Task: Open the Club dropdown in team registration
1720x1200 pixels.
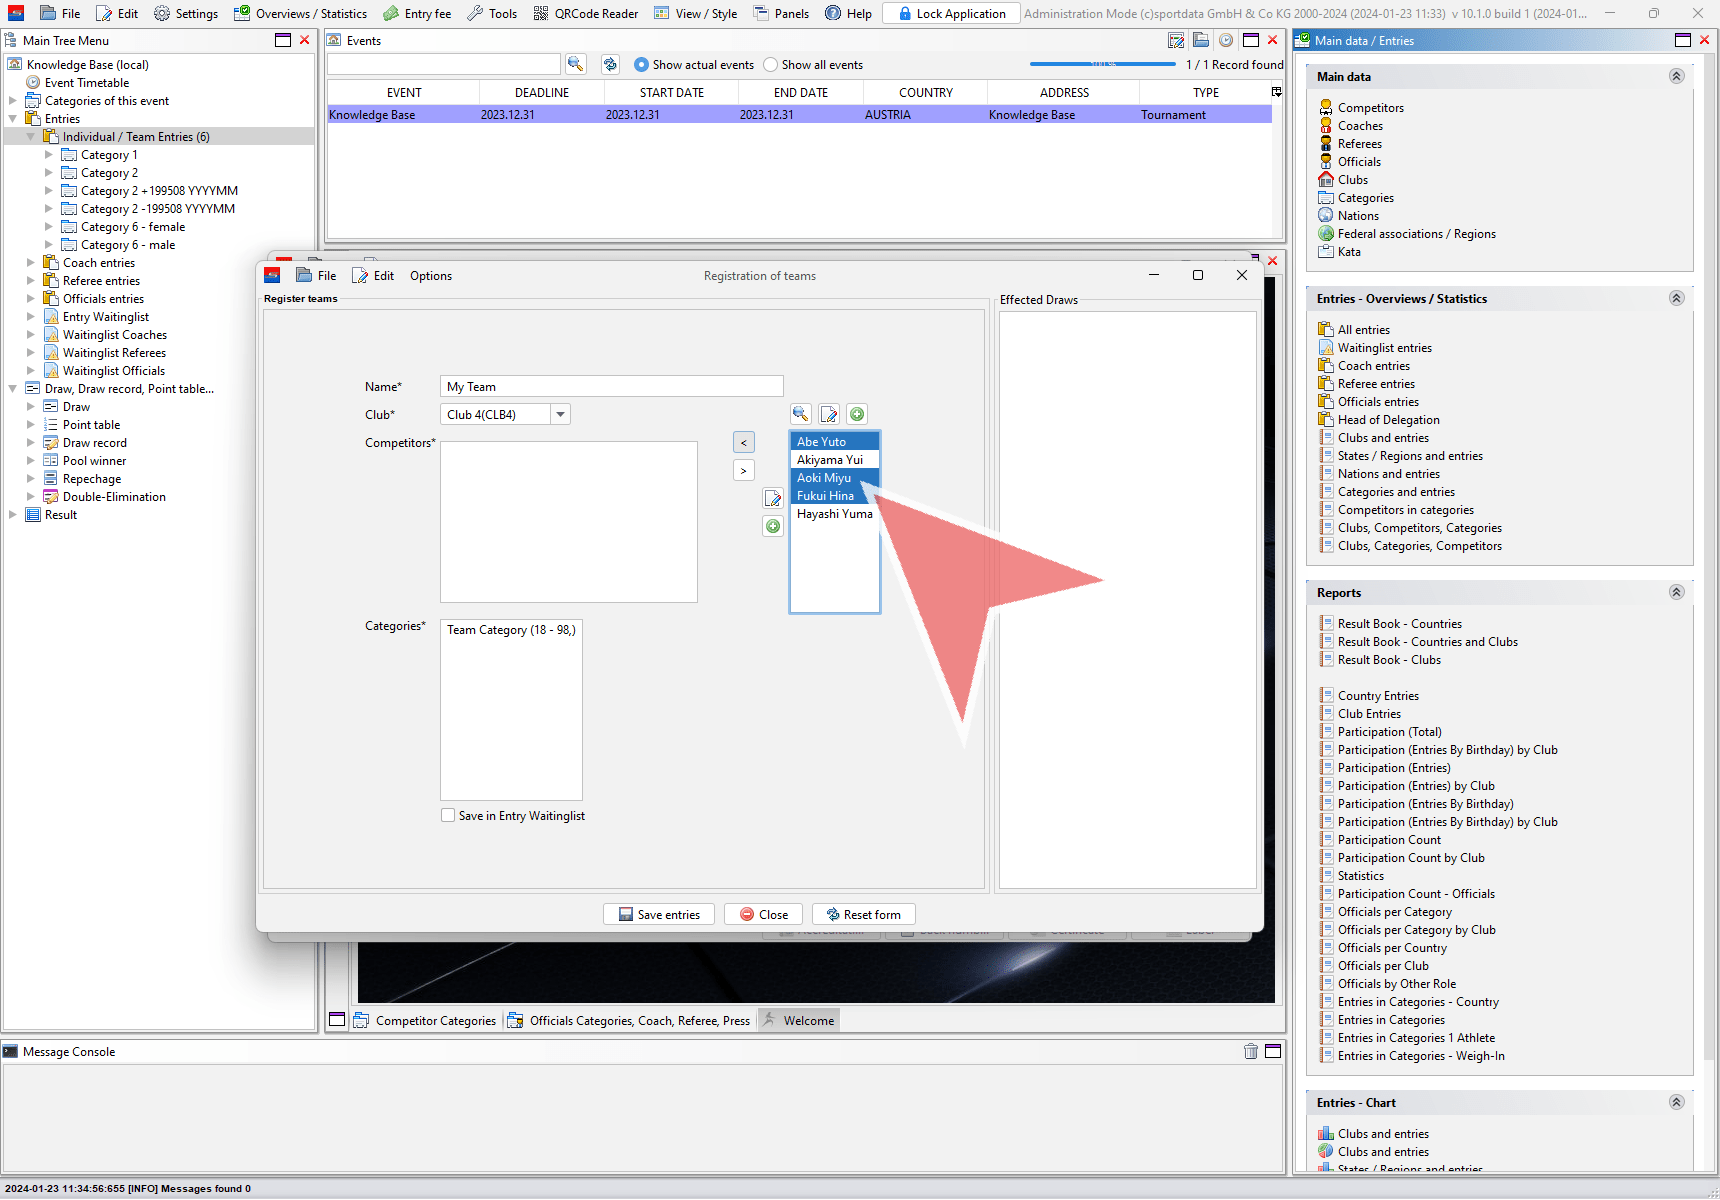Action: (x=560, y=415)
